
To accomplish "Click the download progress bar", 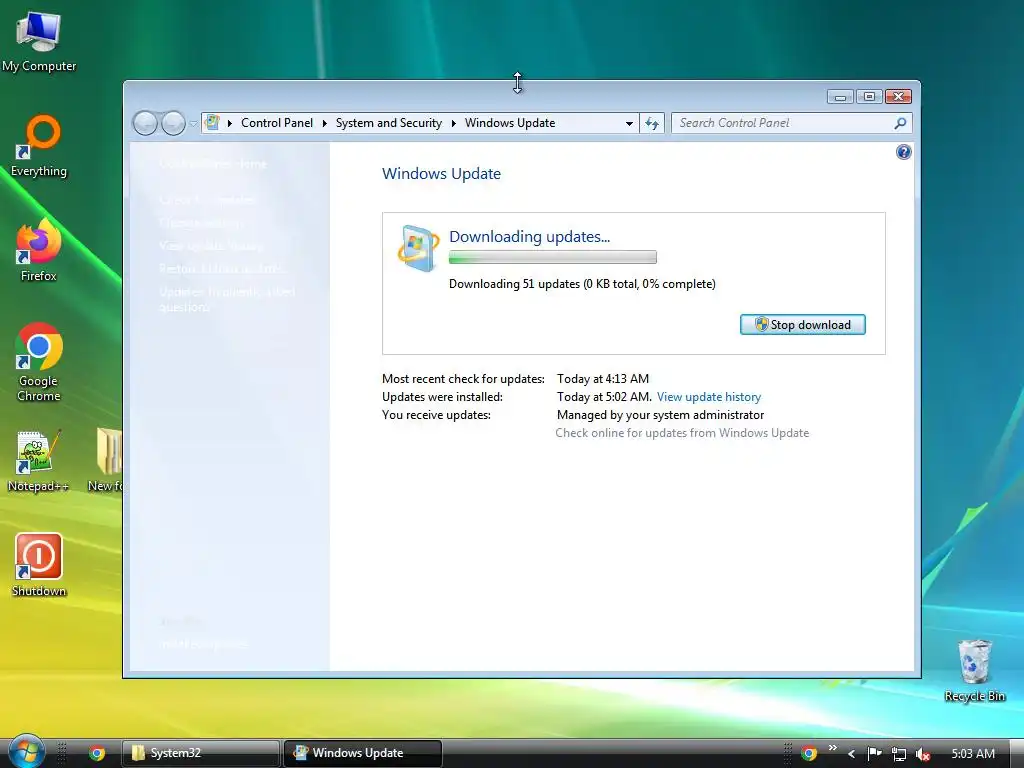I will pyautogui.click(x=552, y=257).
